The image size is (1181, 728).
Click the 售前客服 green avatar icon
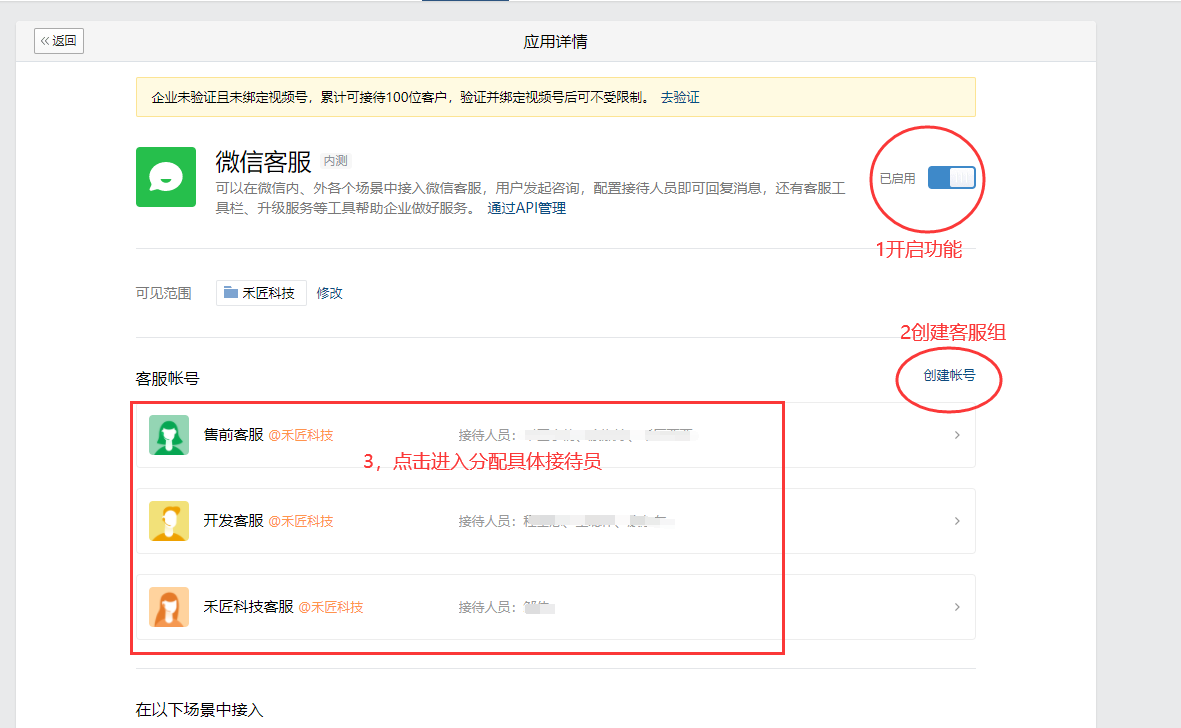169,435
